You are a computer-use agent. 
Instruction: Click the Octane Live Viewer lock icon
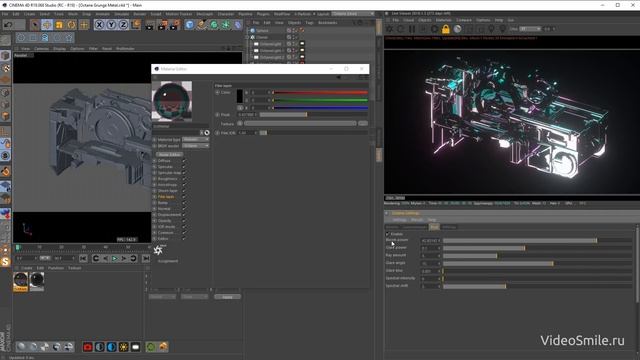[x=446, y=29]
